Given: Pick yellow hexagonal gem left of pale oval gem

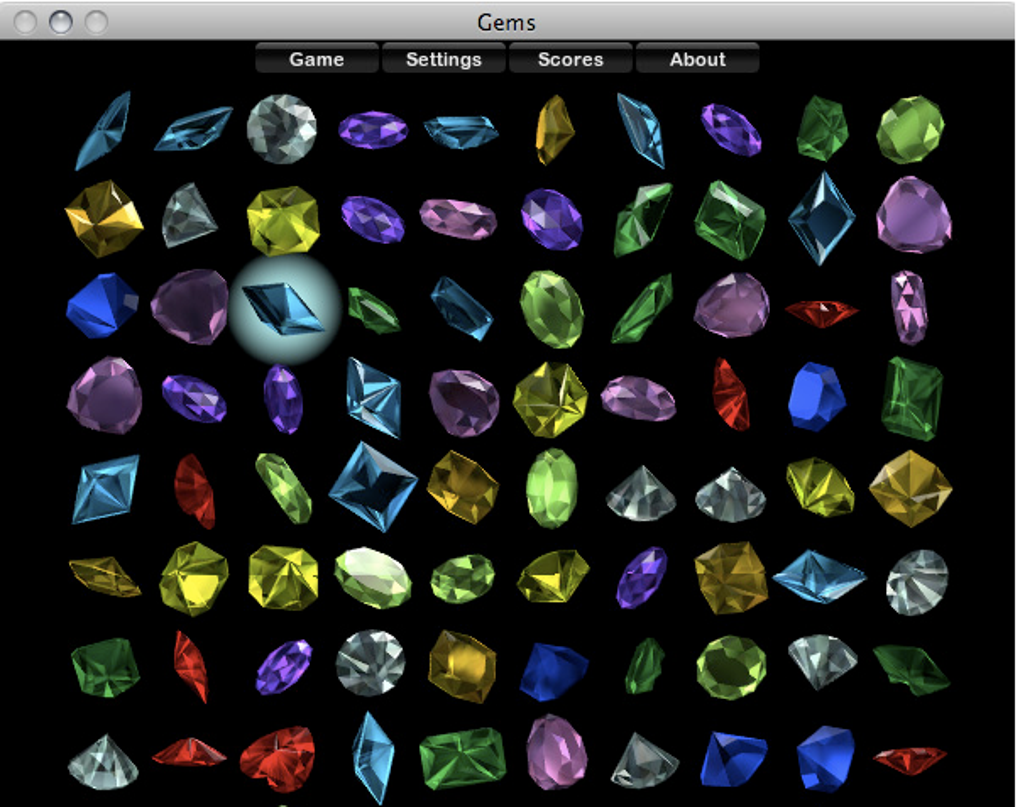Looking at the screenshot, I should click(283, 577).
